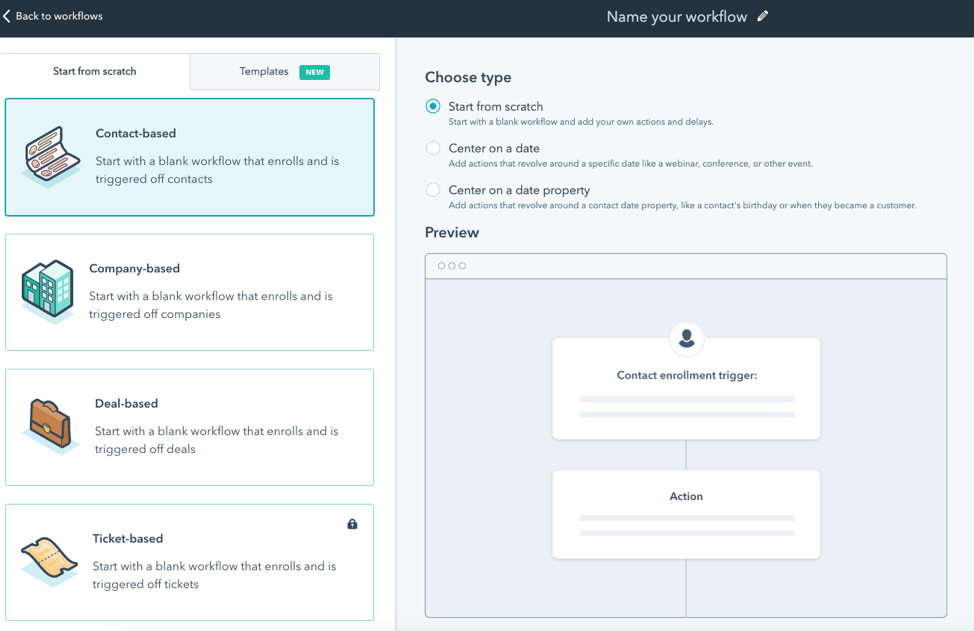Switch to the Start from scratch tab
The width and height of the screenshot is (974, 631).
point(95,72)
